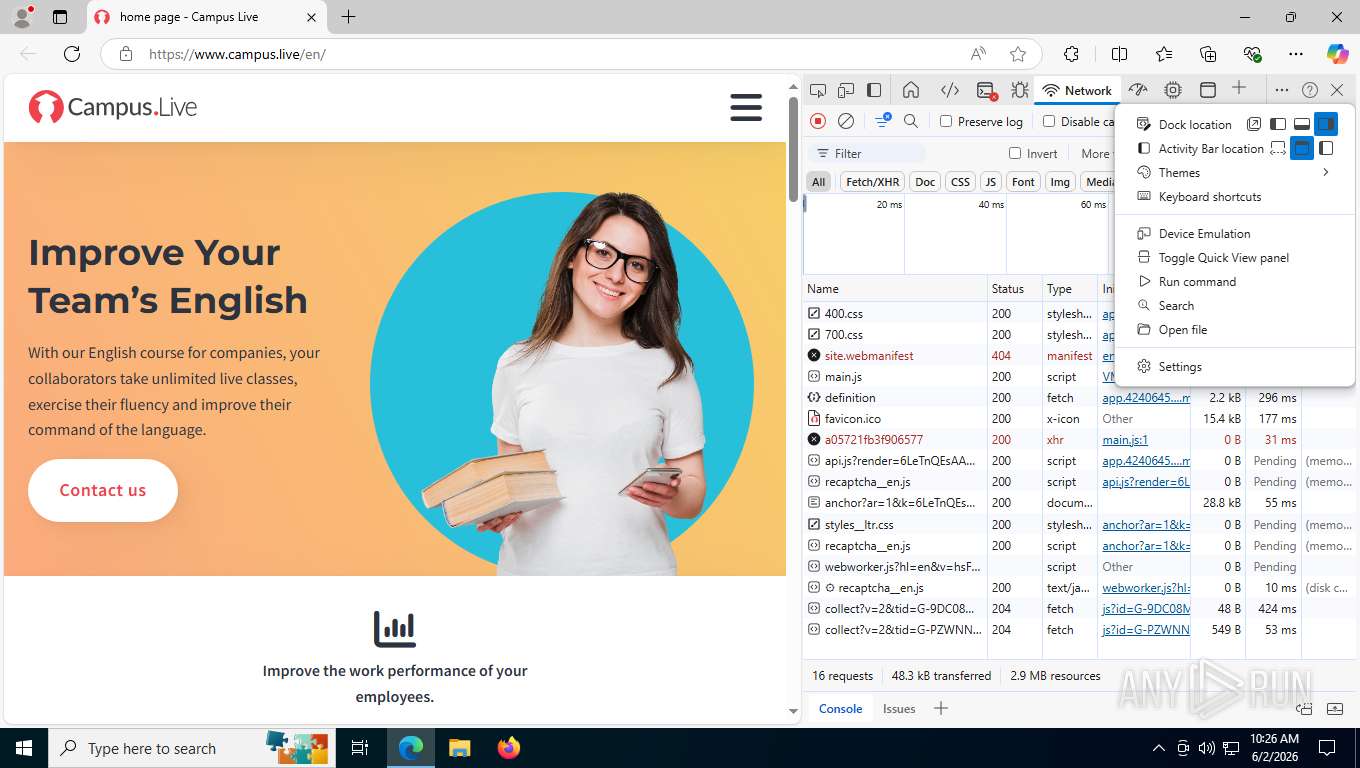Open the DevTools Welcome home tab
This screenshot has height=768, width=1360.
coord(911,90)
